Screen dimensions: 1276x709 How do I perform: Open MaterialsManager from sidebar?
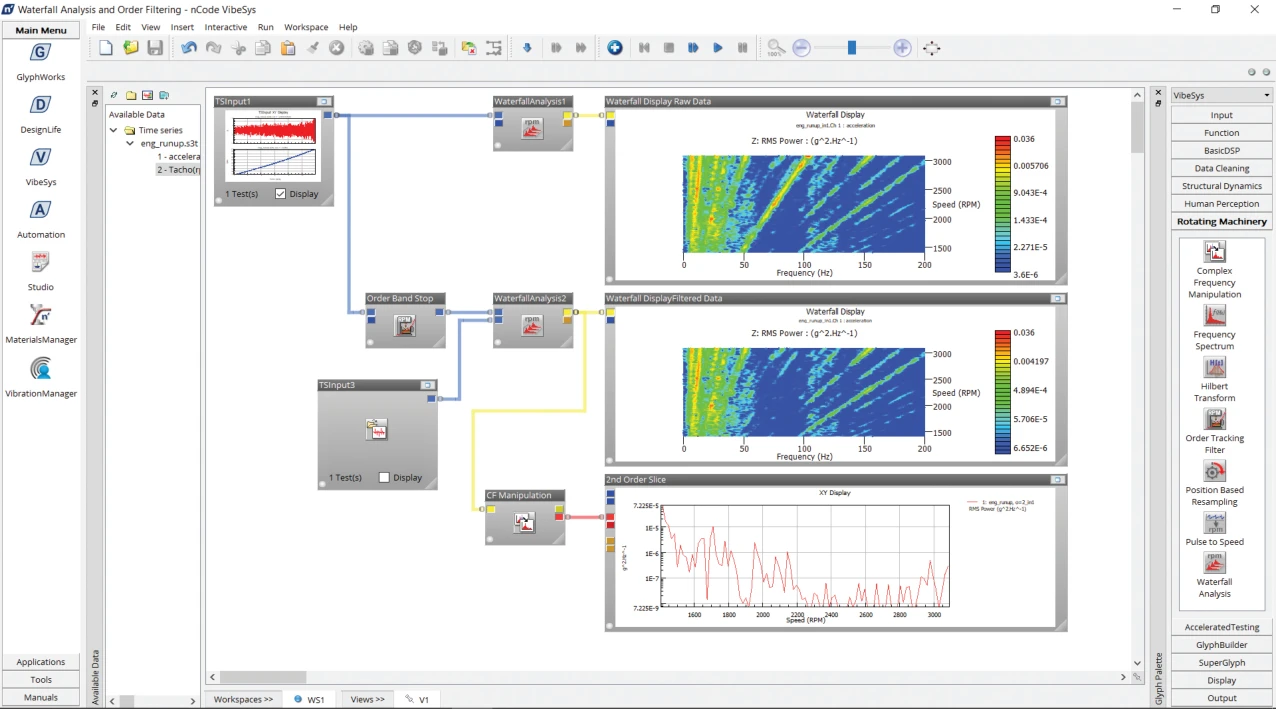coord(41,315)
